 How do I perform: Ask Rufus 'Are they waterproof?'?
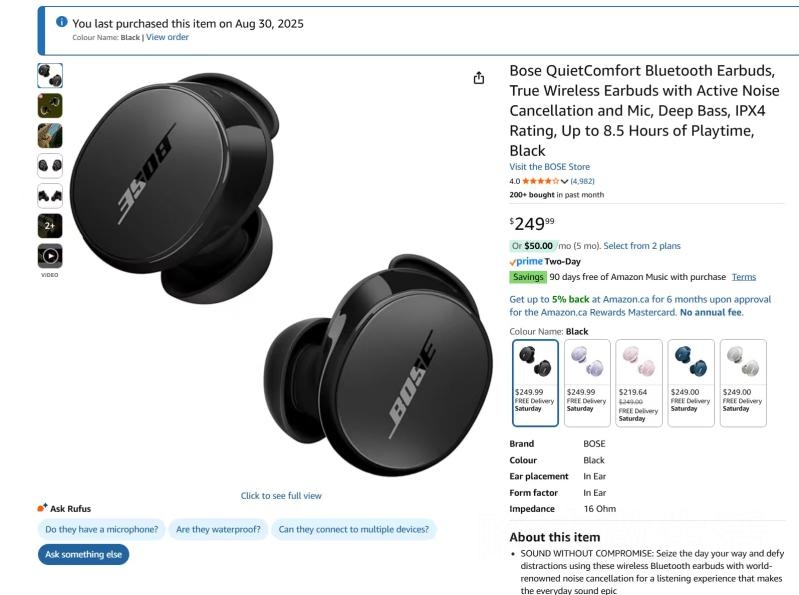click(218, 529)
